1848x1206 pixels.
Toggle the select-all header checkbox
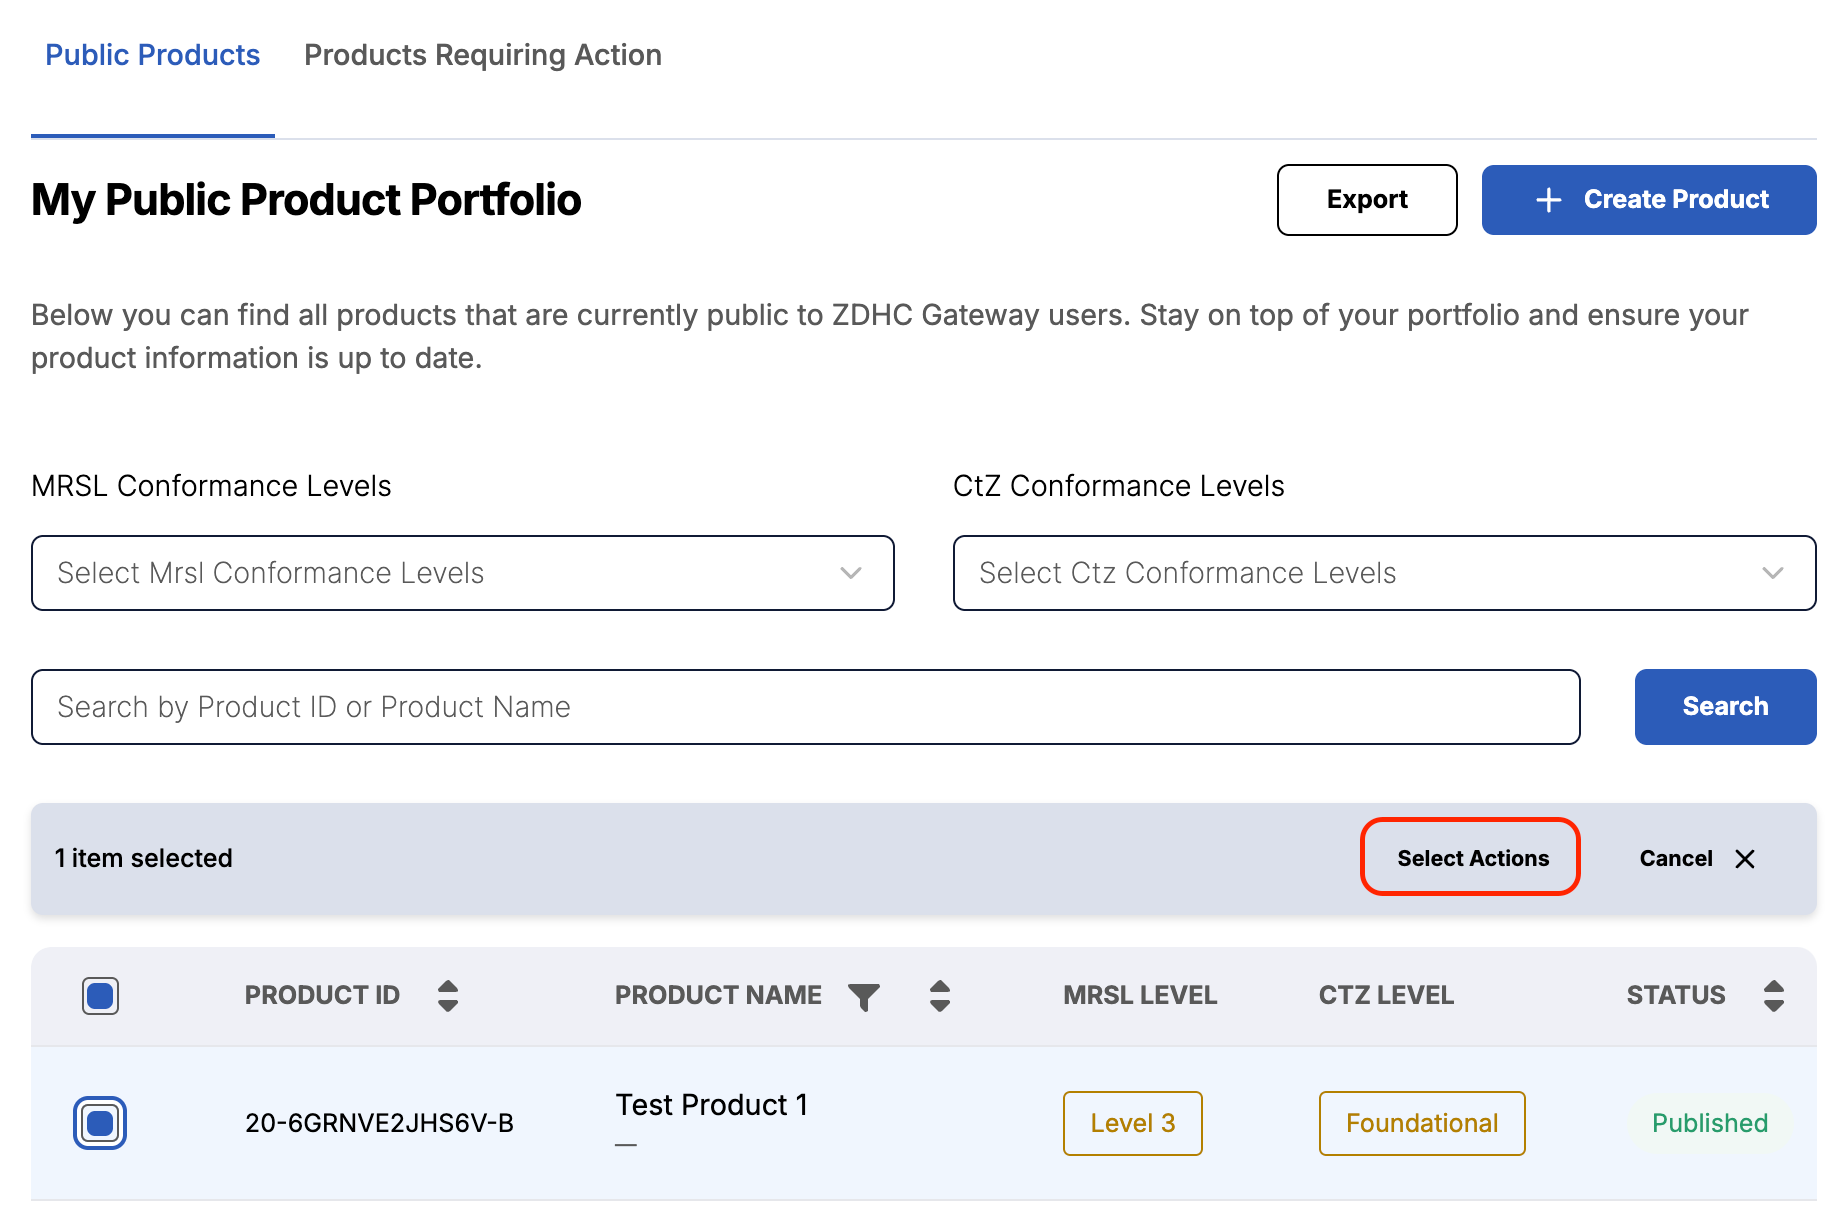pos(100,996)
